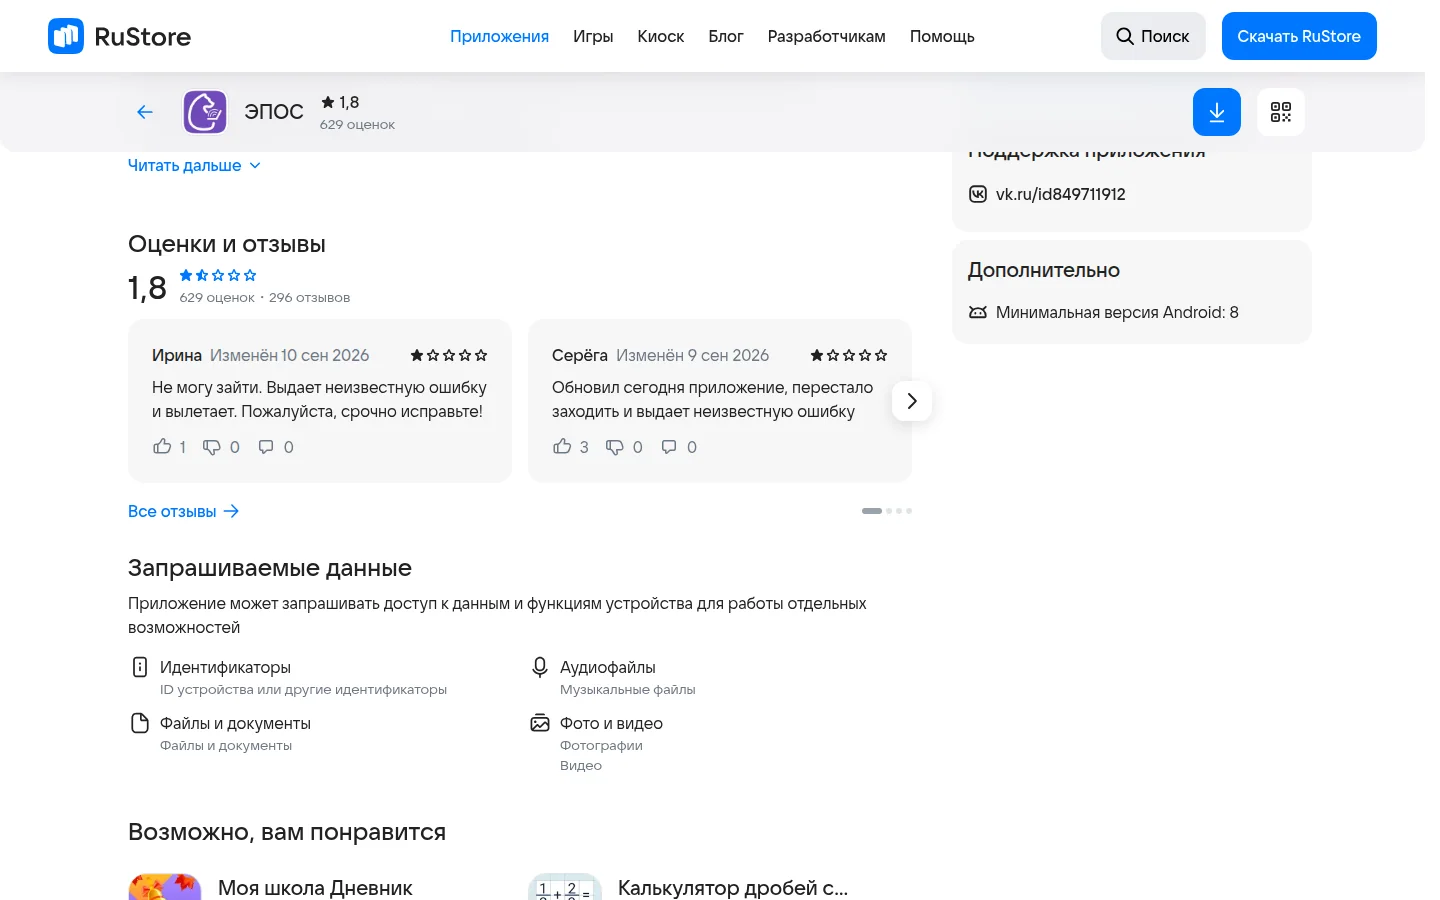Go back using the left arrow
This screenshot has height=900, width=1440.
[x=145, y=112]
